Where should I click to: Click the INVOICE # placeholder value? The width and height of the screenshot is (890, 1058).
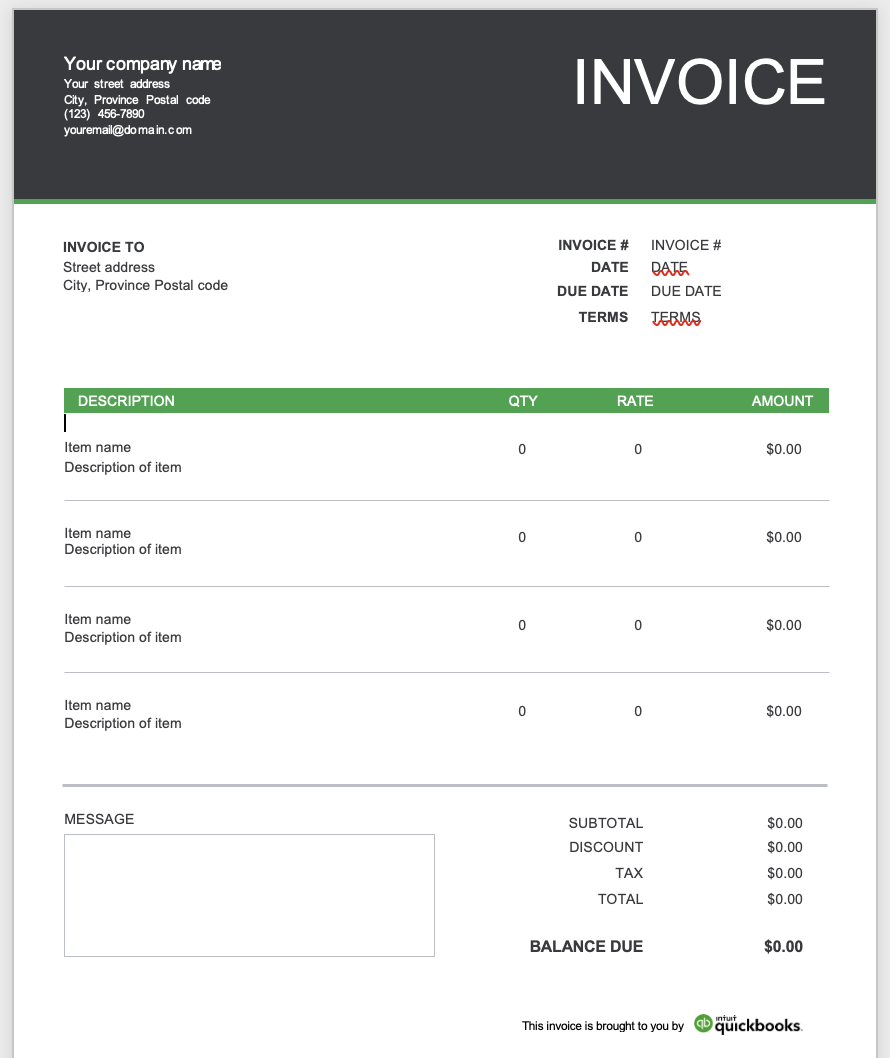(686, 245)
